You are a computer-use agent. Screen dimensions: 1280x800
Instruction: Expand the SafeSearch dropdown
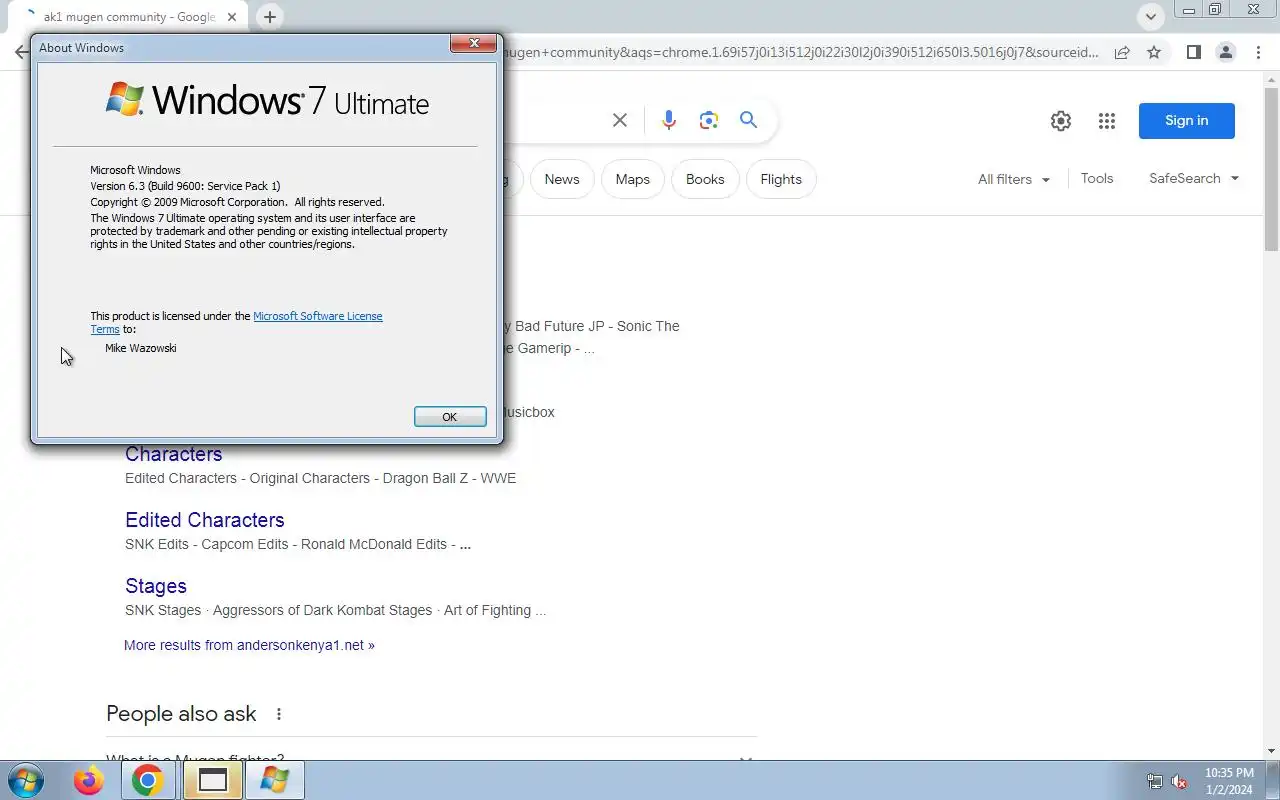point(1194,178)
